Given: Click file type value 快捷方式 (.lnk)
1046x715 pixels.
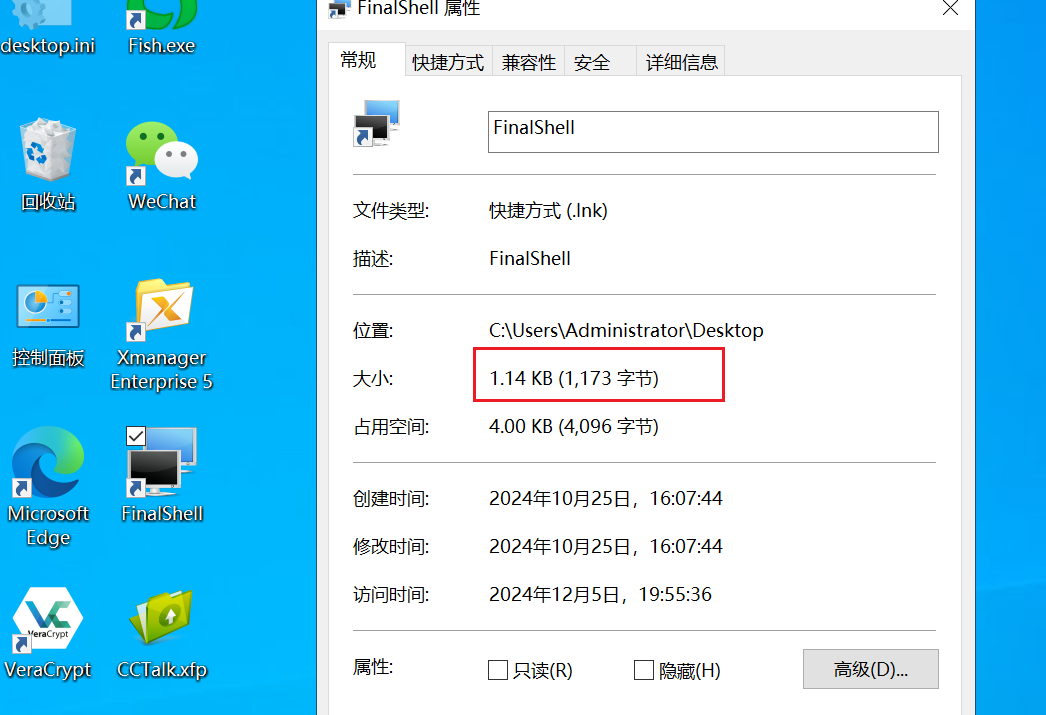Looking at the screenshot, I should pyautogui.click(x=548, y=211).
